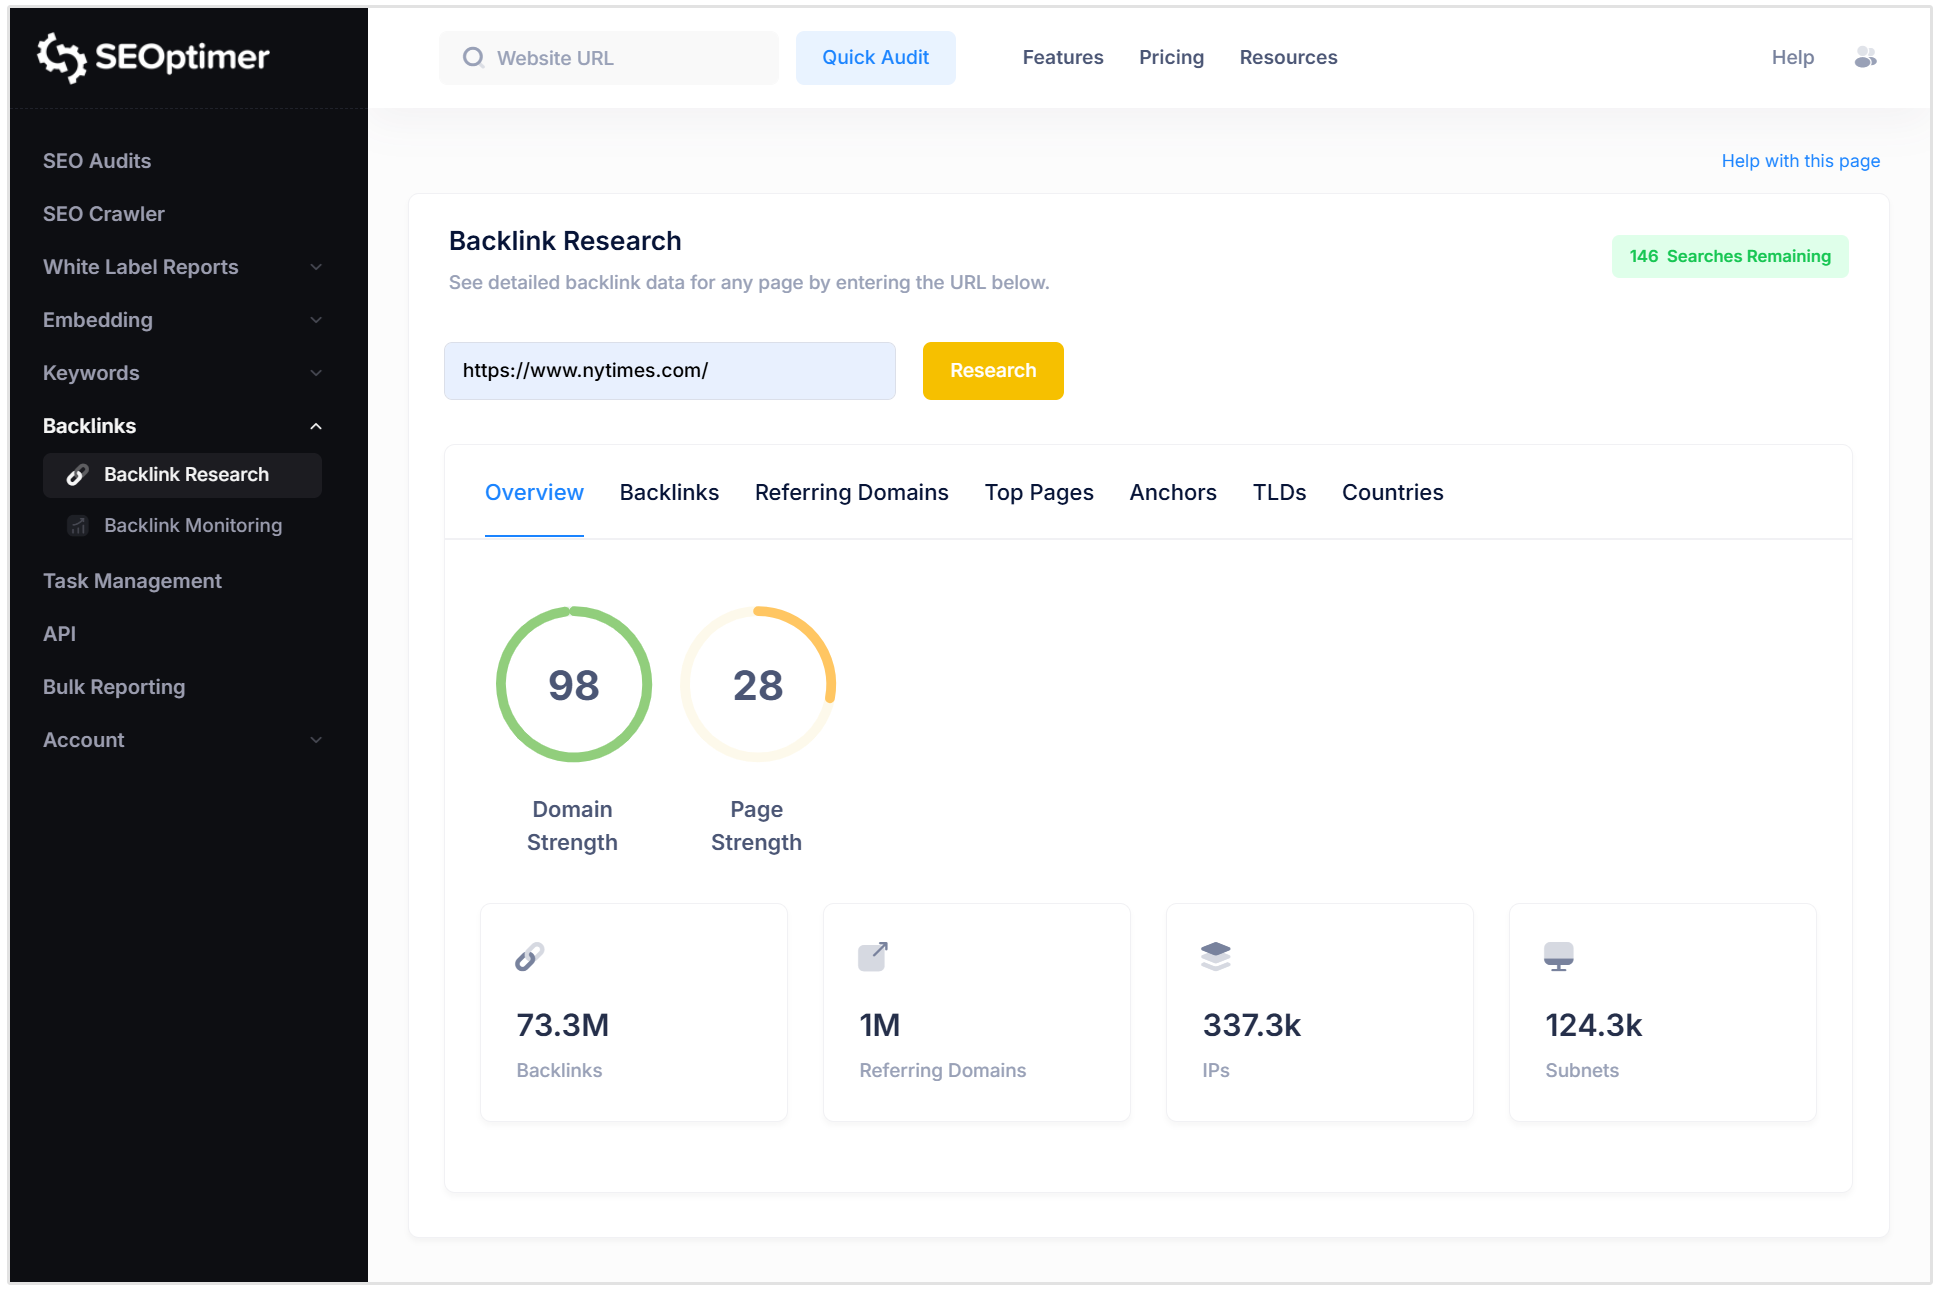1940x1290 pixels.
Task: Click the link icon beside Backlink Research
Action: [x=78, y=475]
